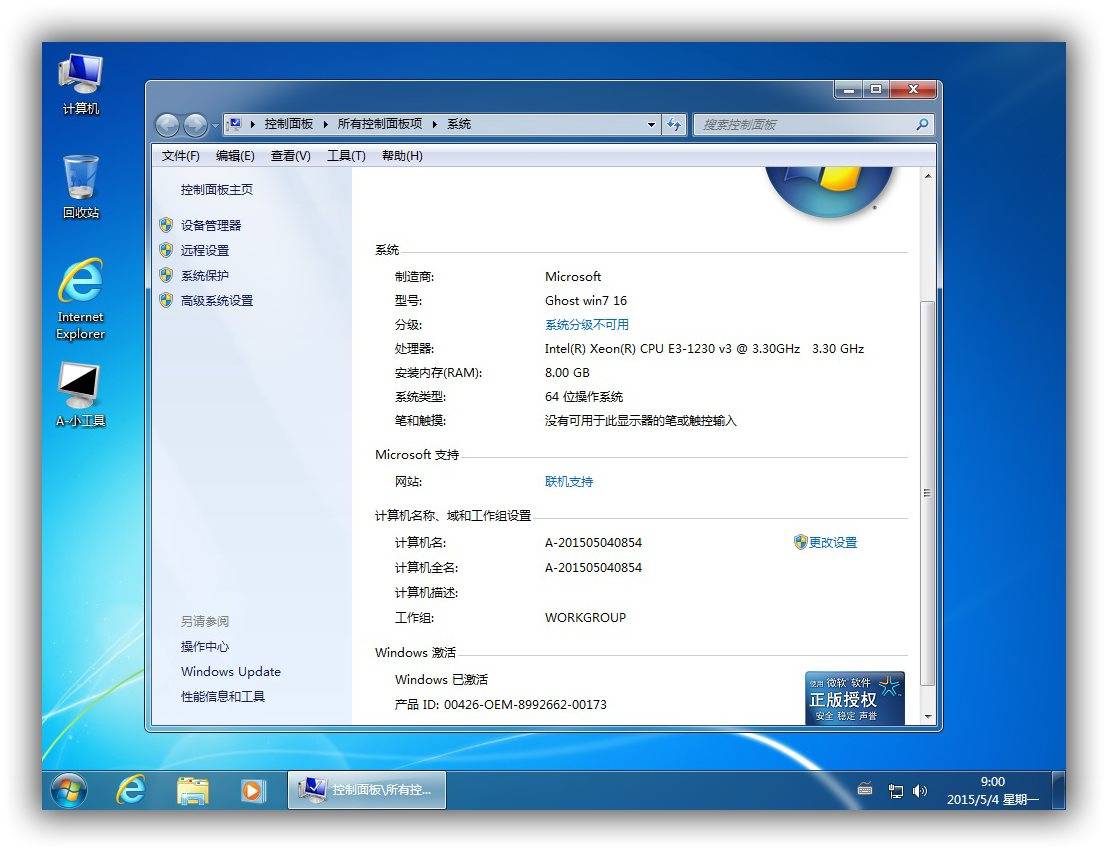Click the control panel icon in address bar
The width and height of the screenshot is (1108, 852).
235,124
